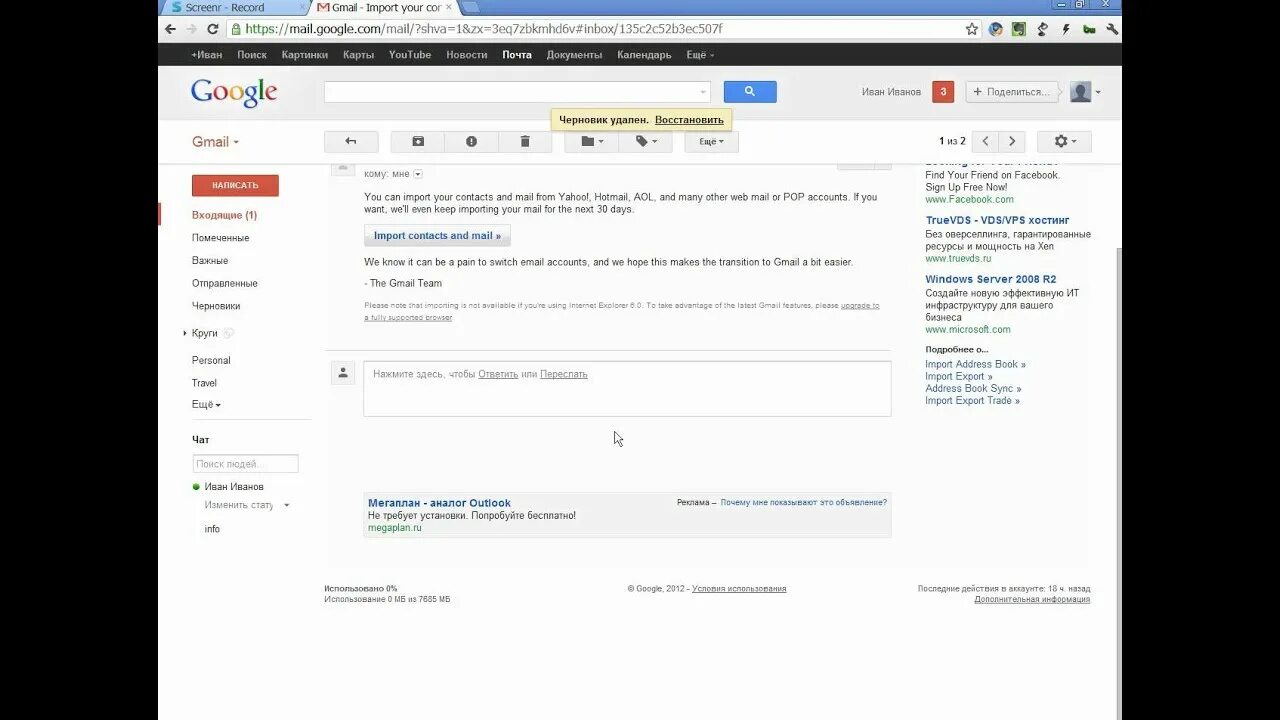Open the toolbar Еще dropdown
This screenshot has height=720, width=1280.
click(x=710, y=141)
